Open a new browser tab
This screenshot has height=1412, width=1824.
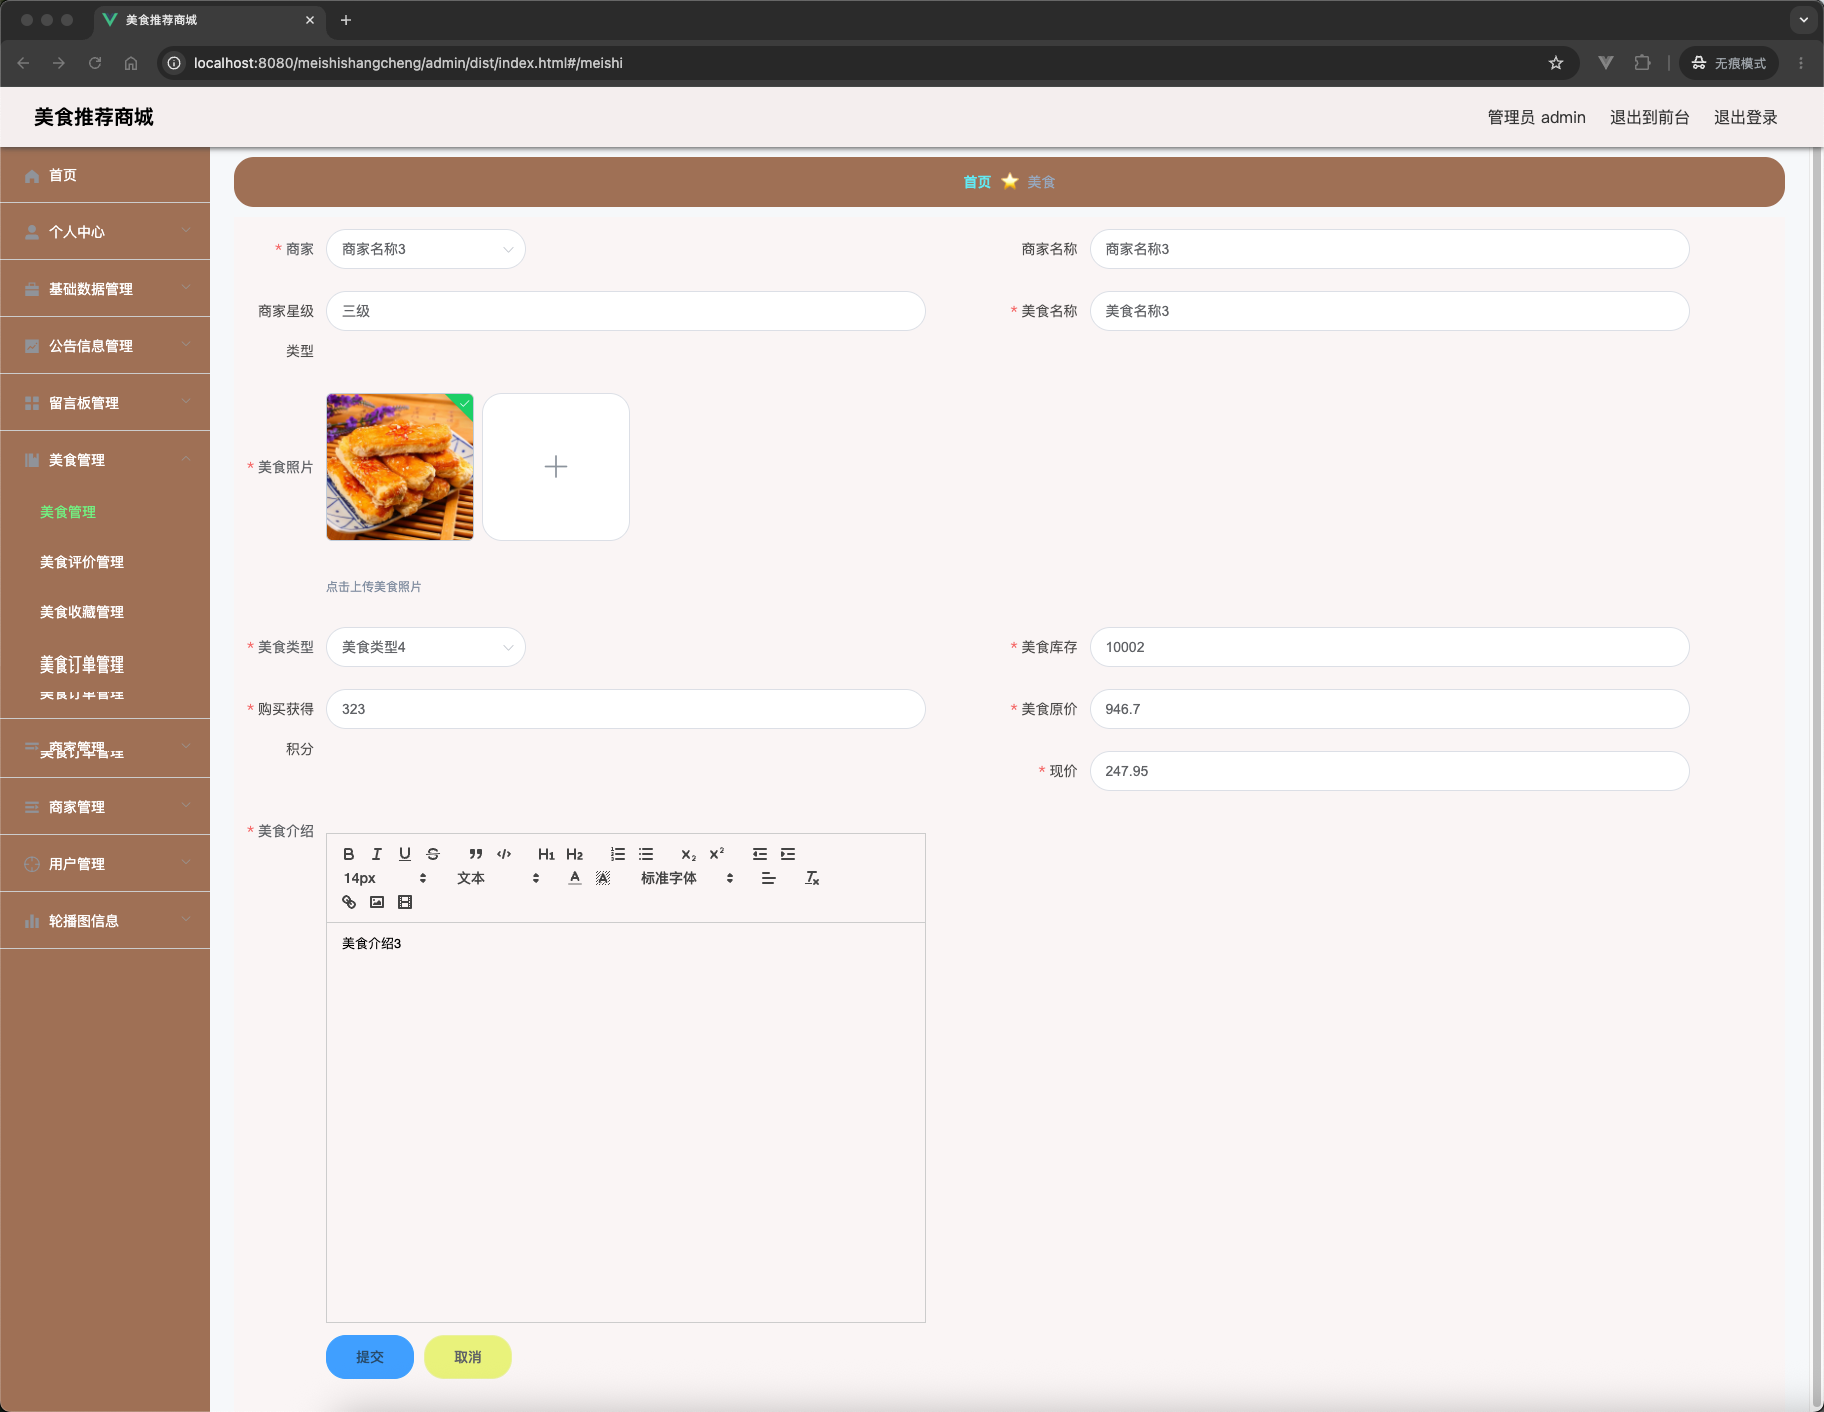coord(346,20)
